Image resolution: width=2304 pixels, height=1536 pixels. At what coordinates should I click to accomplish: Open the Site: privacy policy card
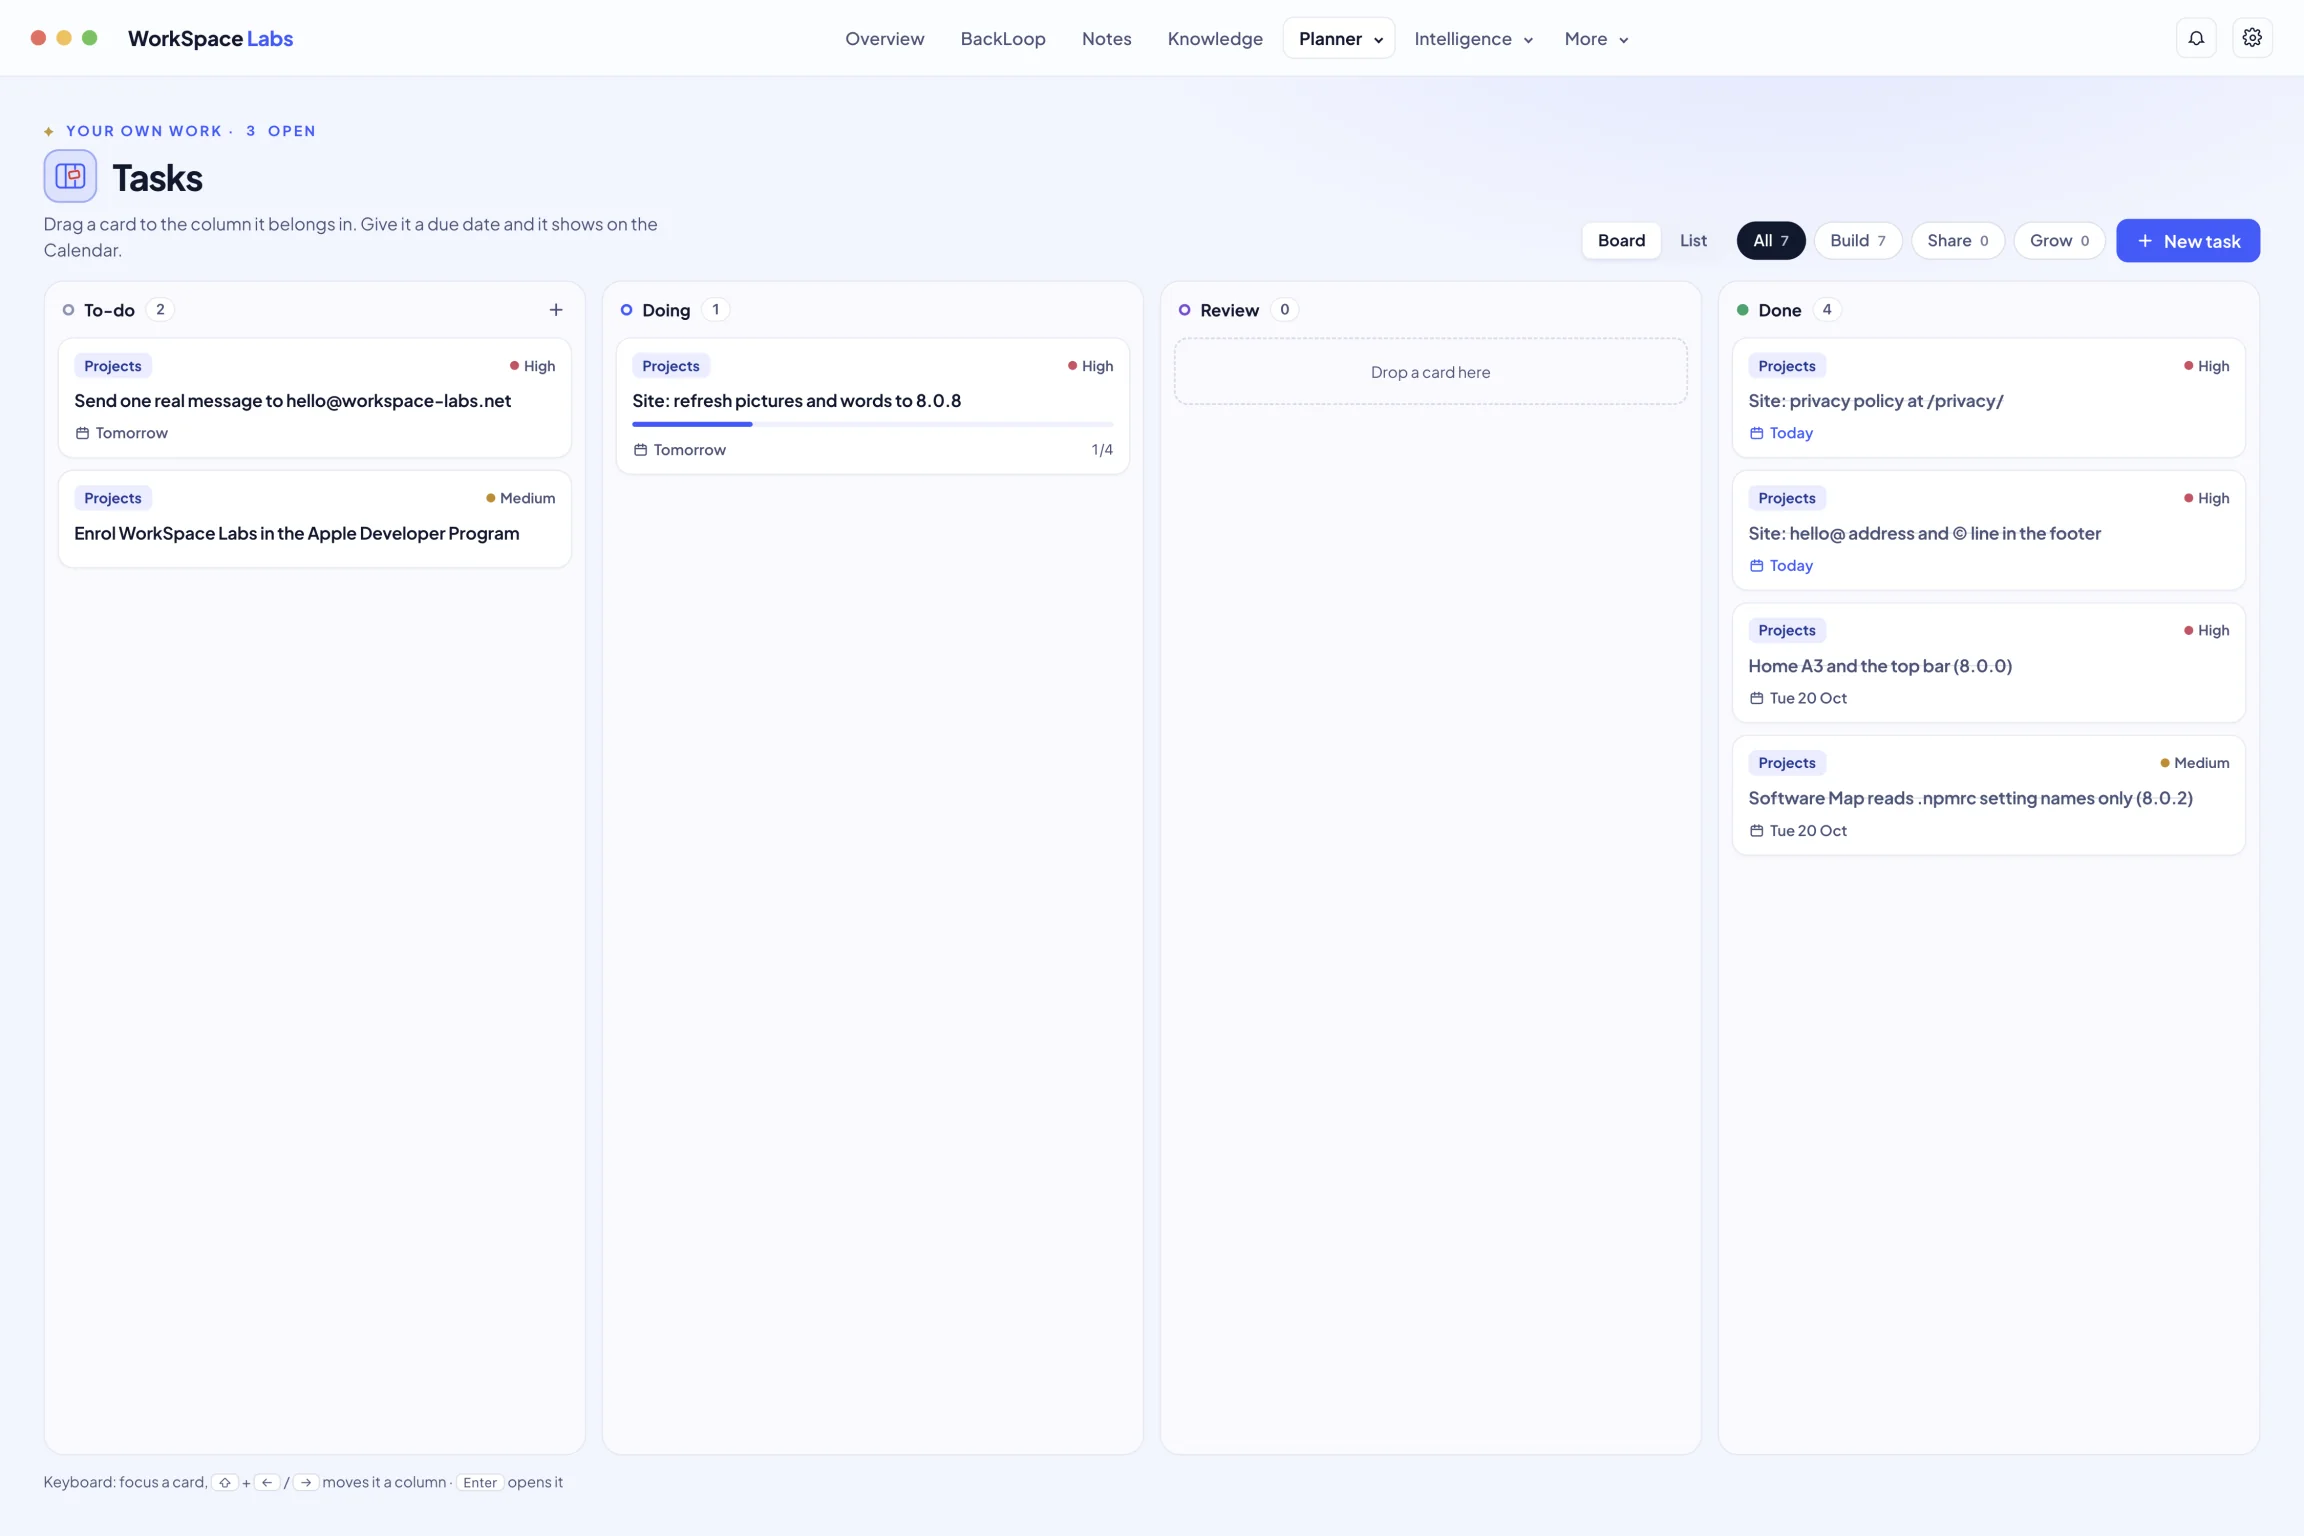[x=1988, y=398]
